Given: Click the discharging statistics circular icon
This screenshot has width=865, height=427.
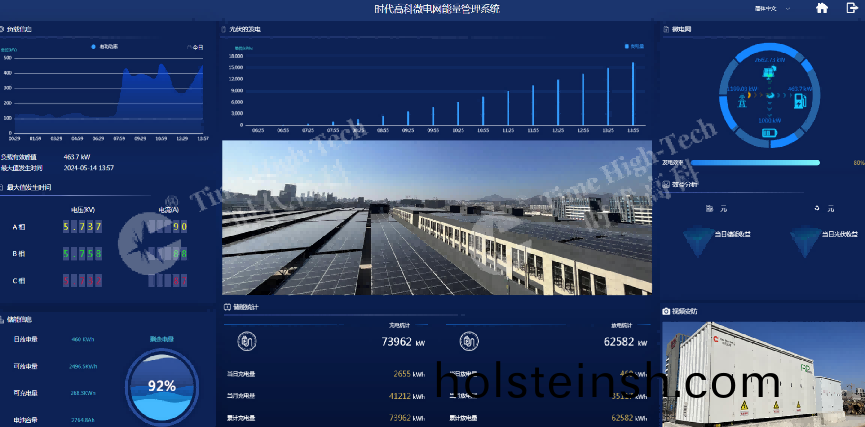Looking at the screenshot, I should point(467,341).
